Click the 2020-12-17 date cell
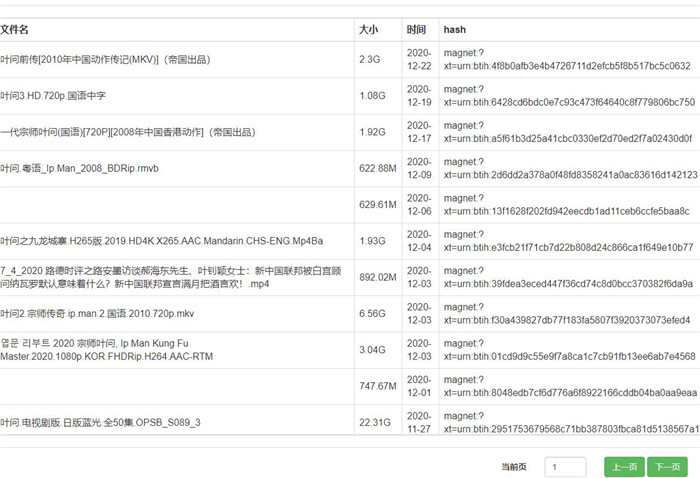Screen dimensions: 700x478 click(419, 132)
